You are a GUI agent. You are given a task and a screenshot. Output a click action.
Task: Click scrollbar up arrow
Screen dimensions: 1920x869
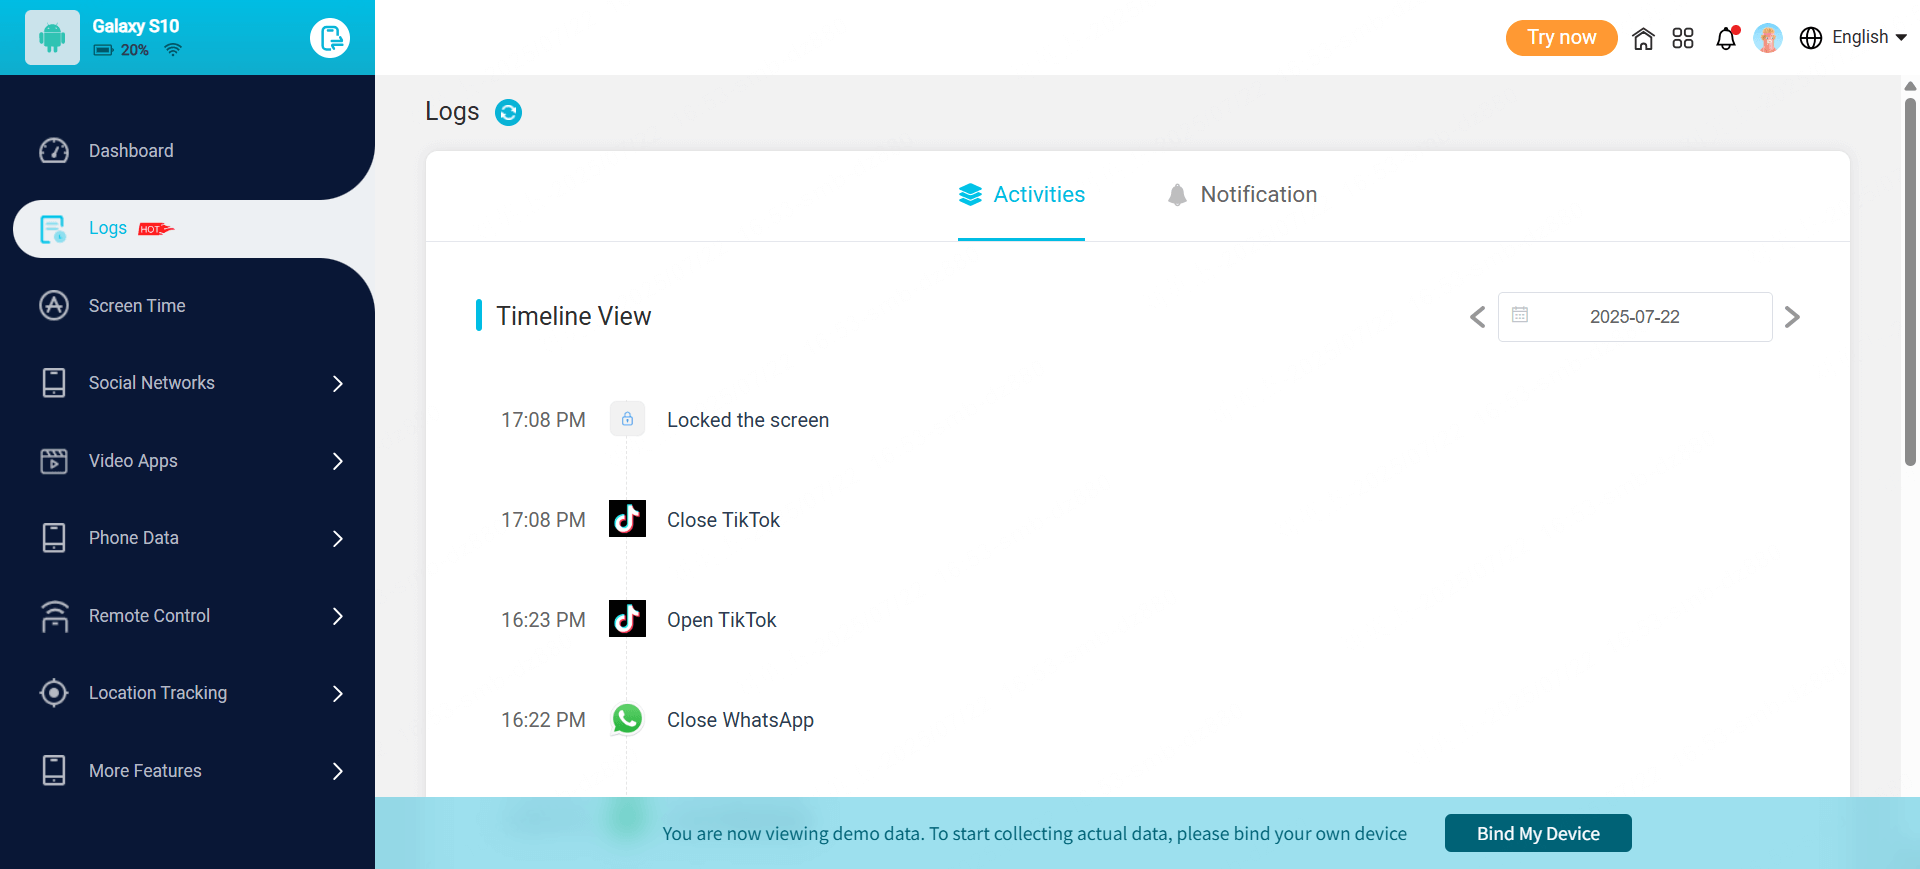[1910, 86]
